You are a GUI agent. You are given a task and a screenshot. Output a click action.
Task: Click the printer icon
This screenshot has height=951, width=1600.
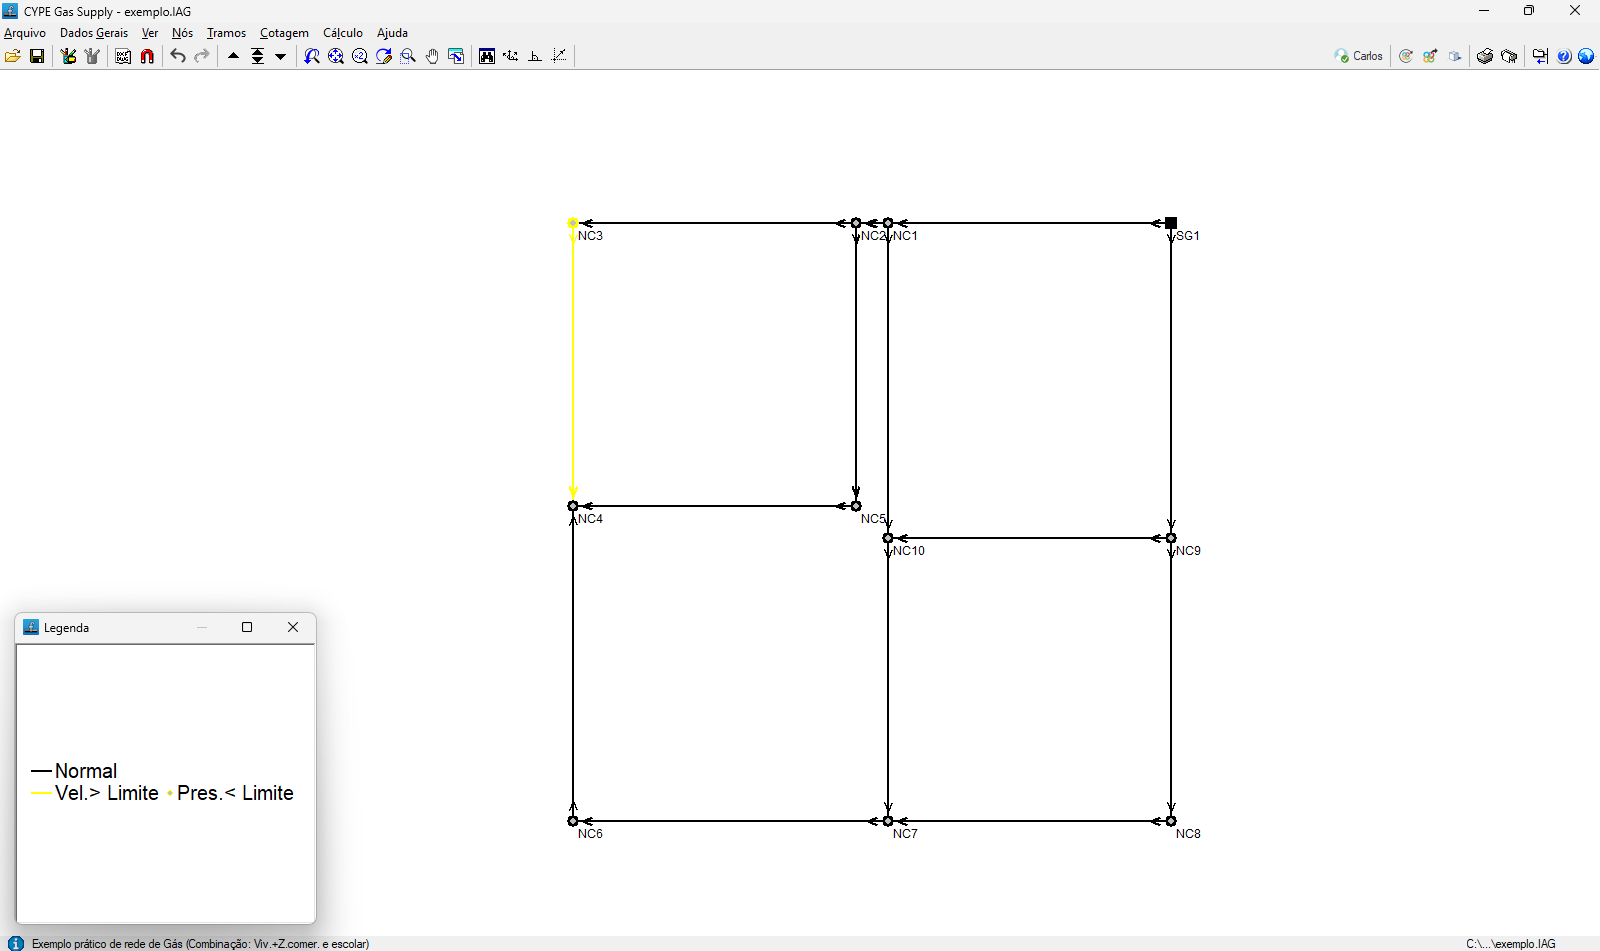[x=1485, y=56]
